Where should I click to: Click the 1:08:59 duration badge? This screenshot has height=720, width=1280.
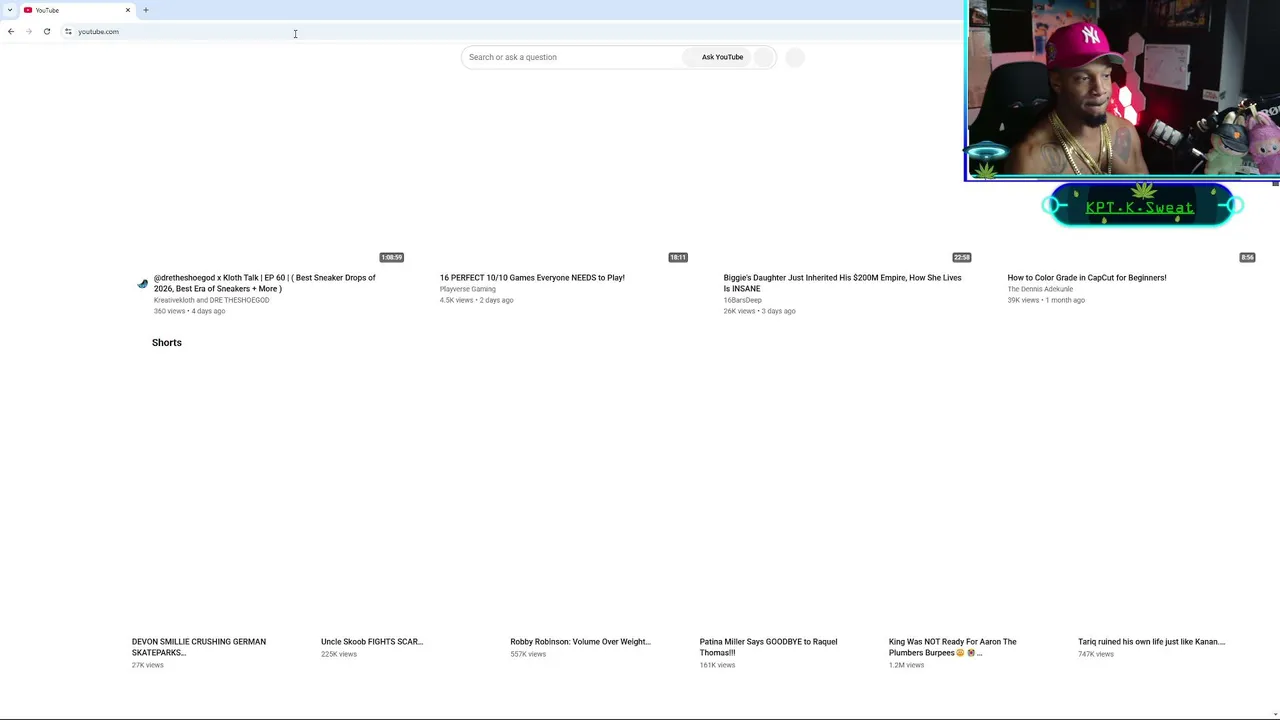tap(391, 257)
